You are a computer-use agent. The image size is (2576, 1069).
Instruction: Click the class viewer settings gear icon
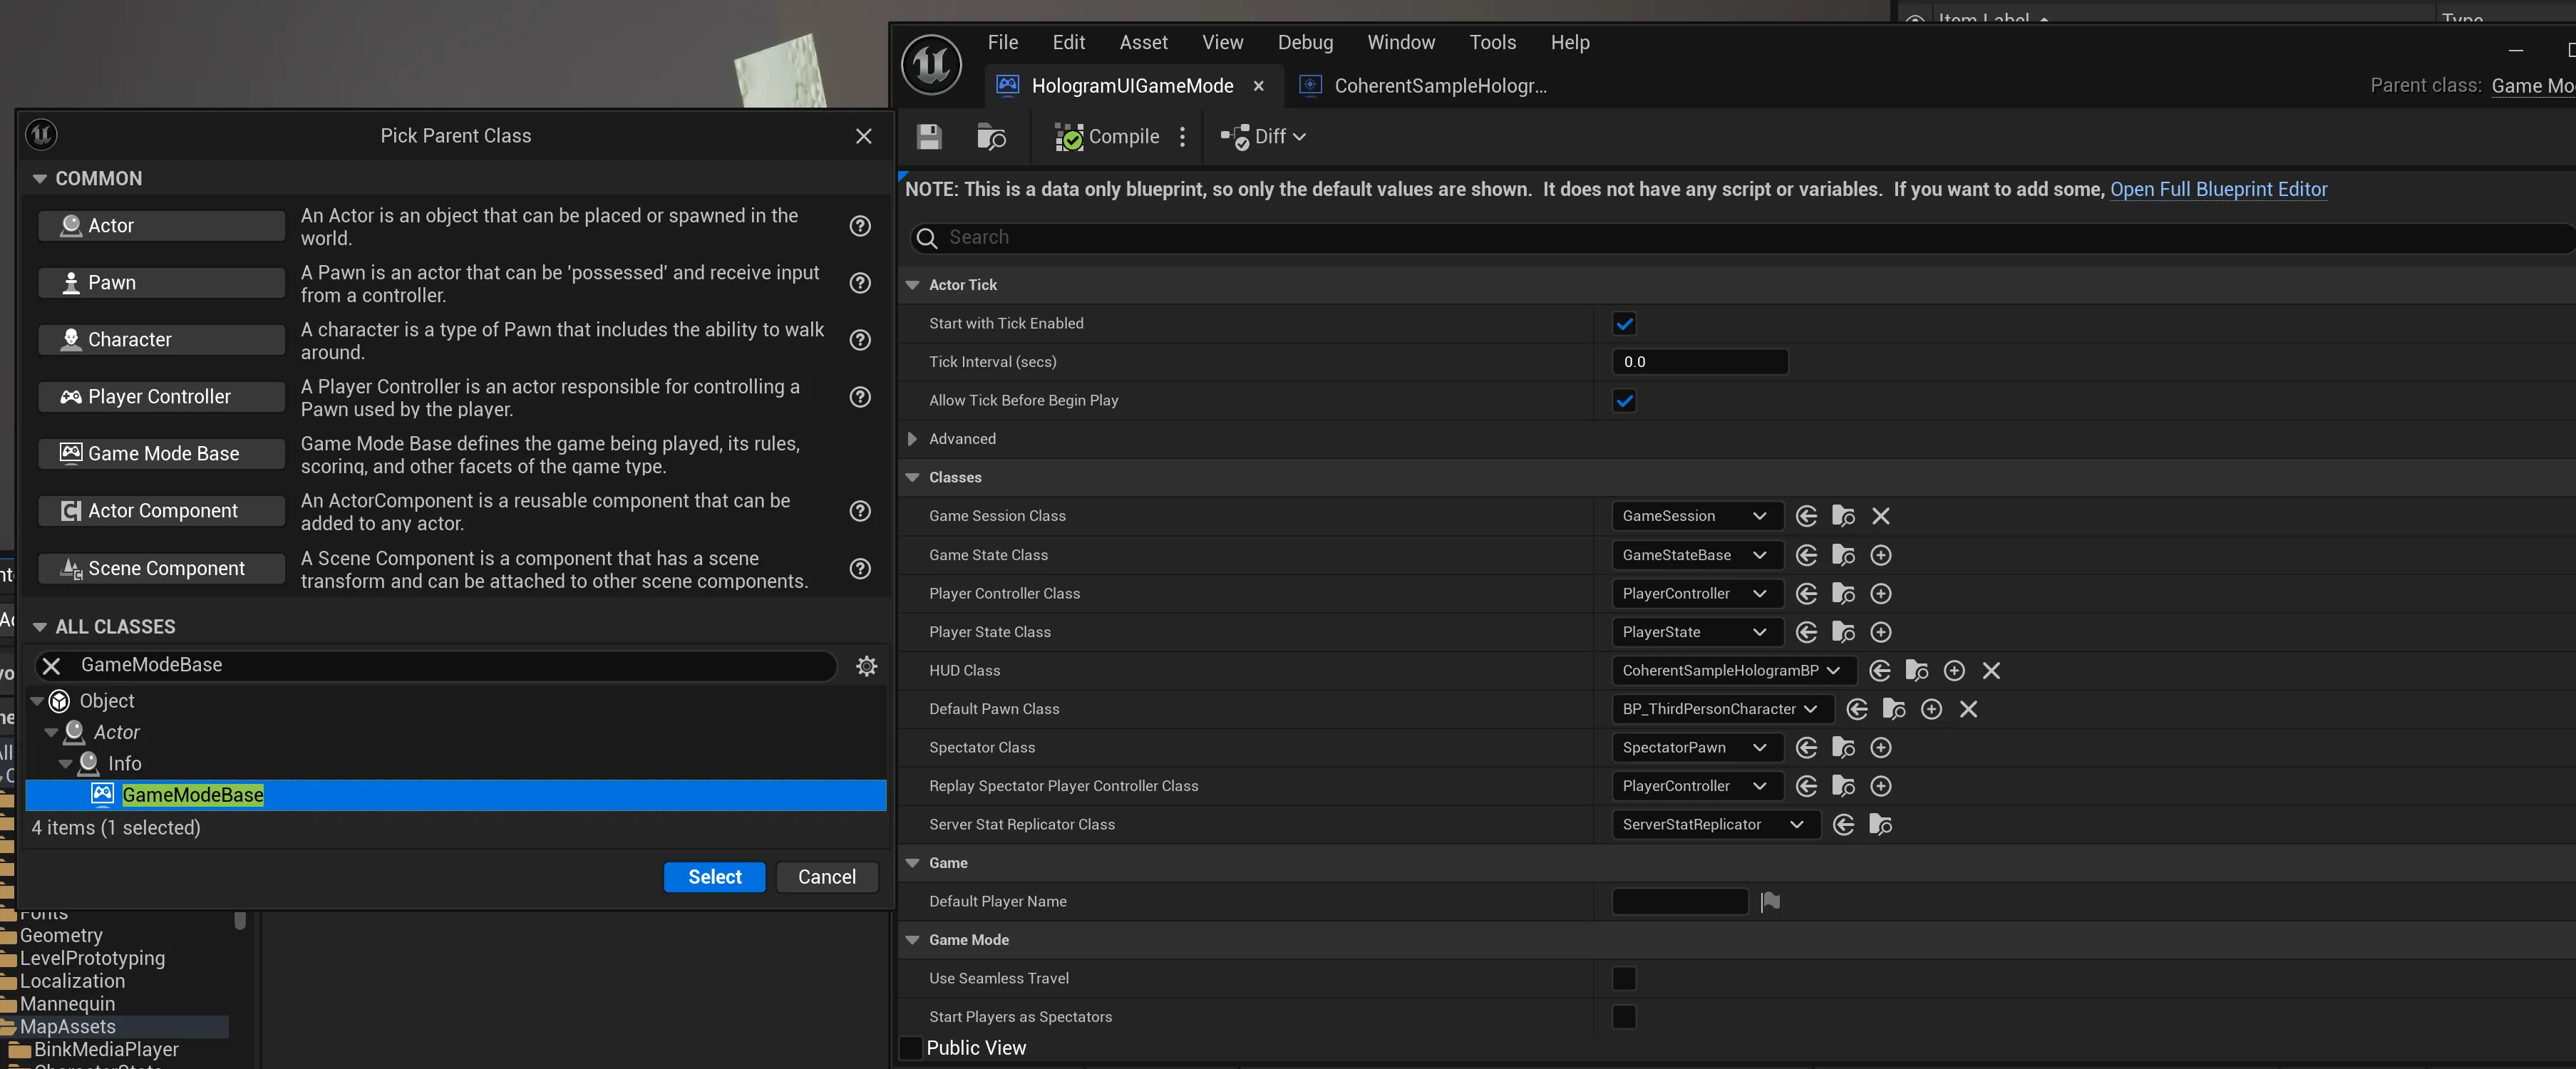[x=866, y=666]
